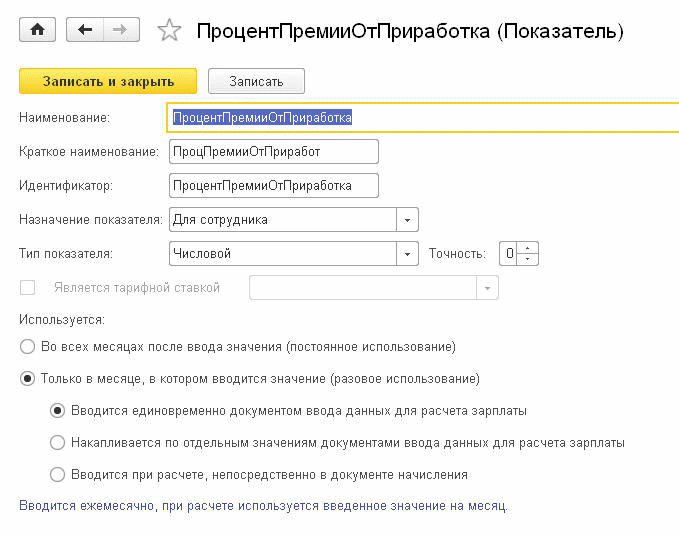
Task: Select Вводится при расчете в документе начисления
Action: (x=57, y=475)
